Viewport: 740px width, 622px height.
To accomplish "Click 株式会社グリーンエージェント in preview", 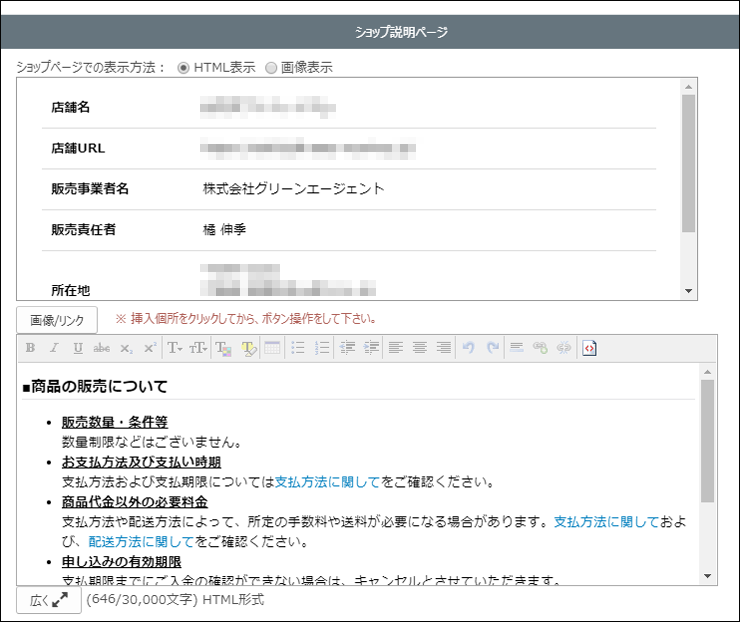I will [294, 189].
